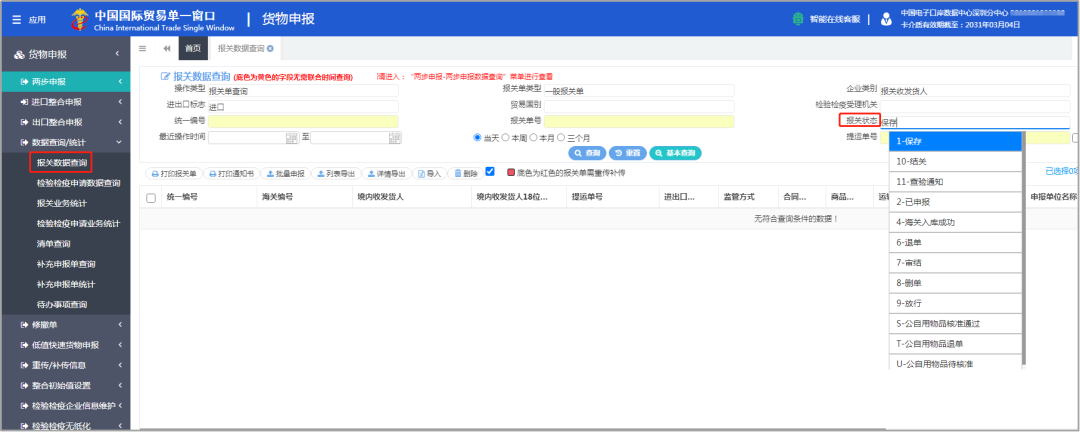The height and width of the screenshot is (432, 1080).
Task: Click the 导入 import button
Action: pyautogui.click(x=429, y=174)
